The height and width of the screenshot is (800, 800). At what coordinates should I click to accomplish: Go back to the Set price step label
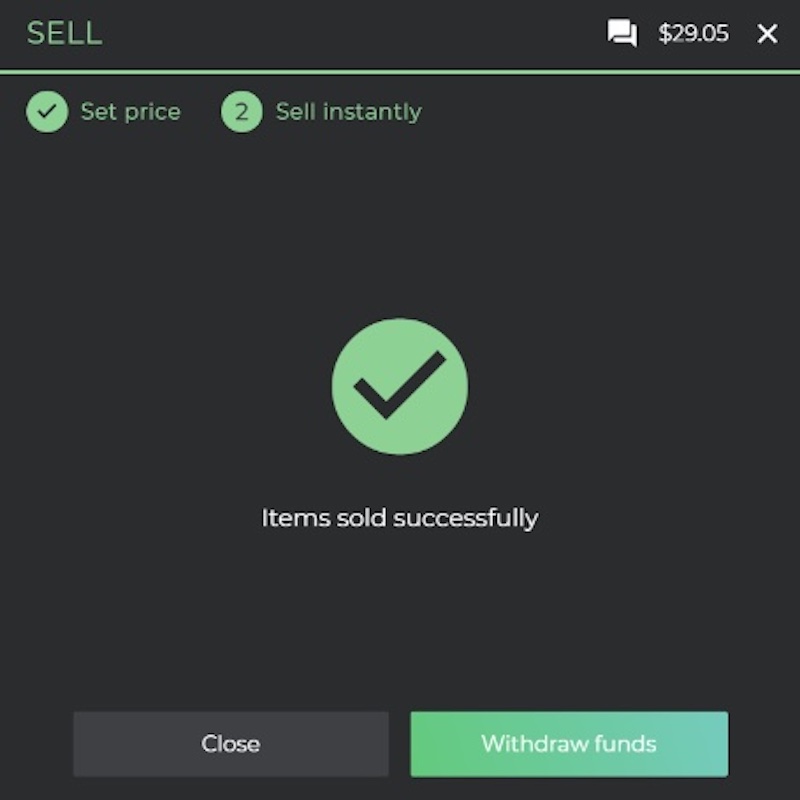131,112
